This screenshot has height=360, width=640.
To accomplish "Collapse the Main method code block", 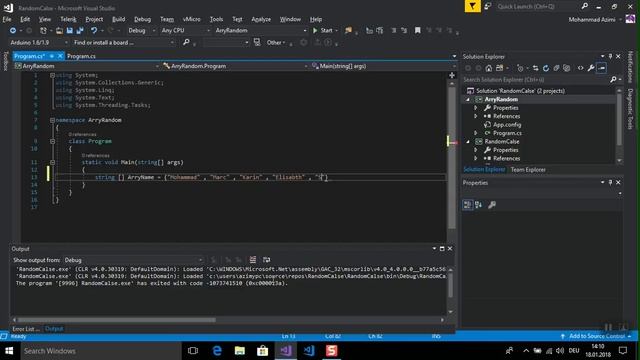I will (x=52, y=162).
